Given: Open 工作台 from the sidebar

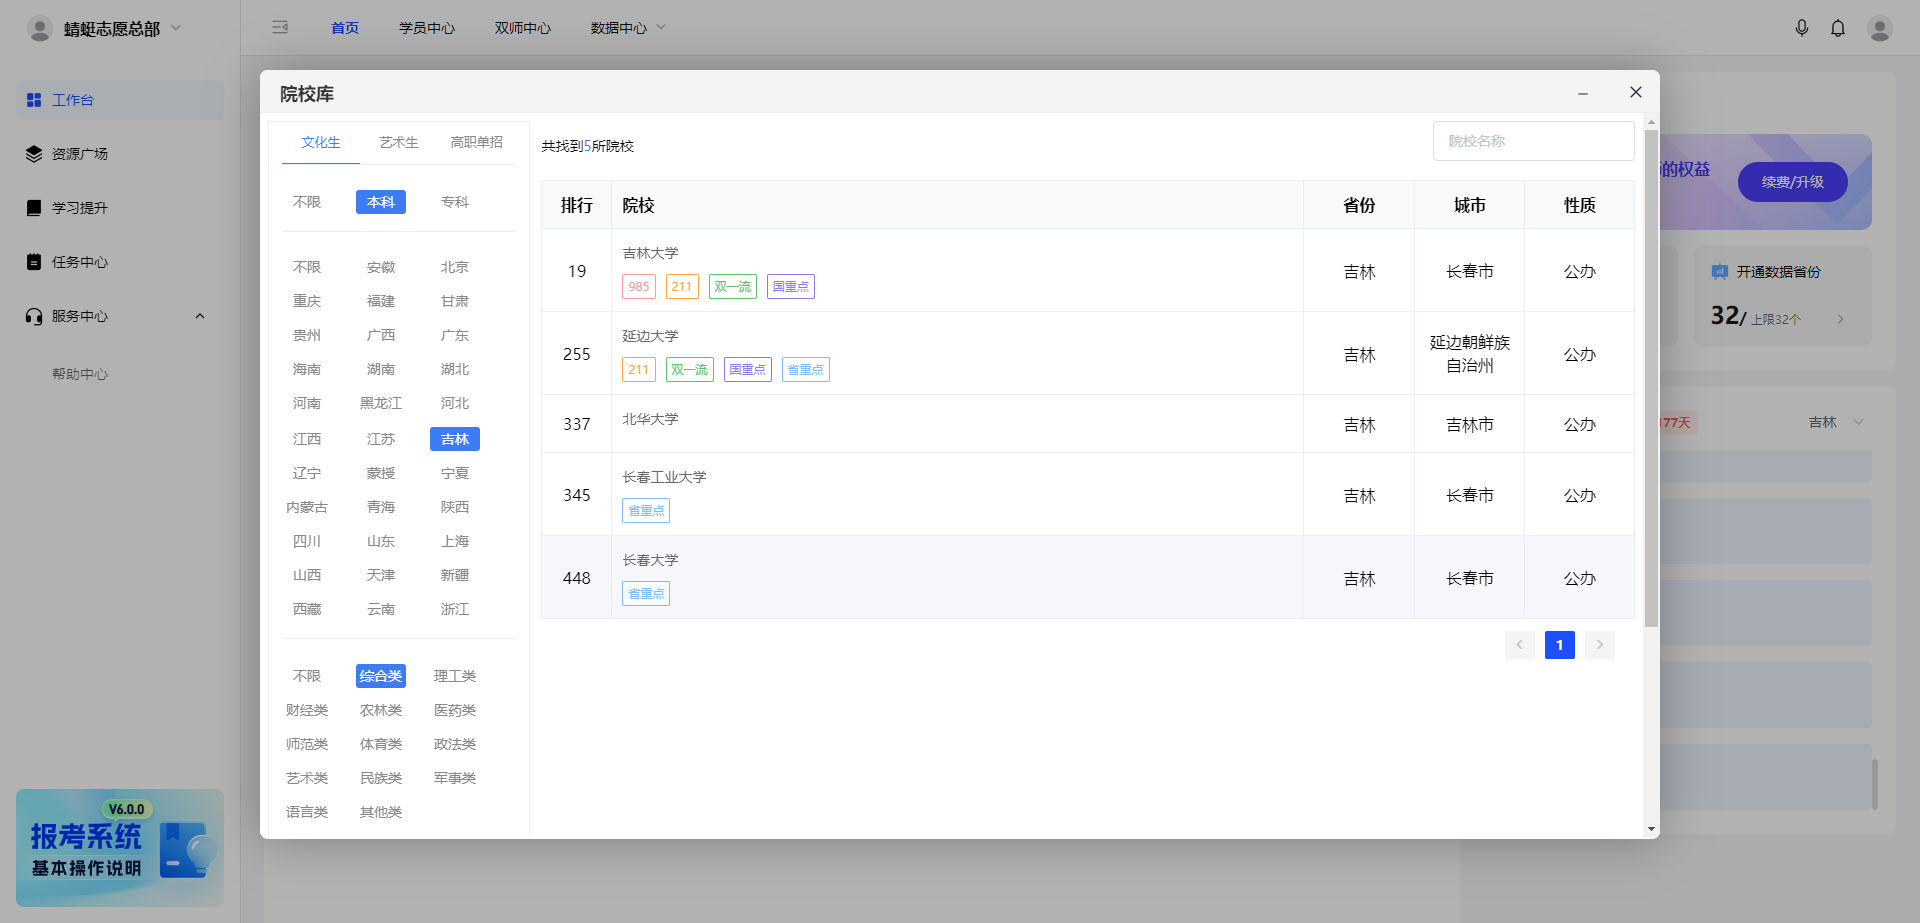Looking at the screenshot, I should click(x=73, y=100).
